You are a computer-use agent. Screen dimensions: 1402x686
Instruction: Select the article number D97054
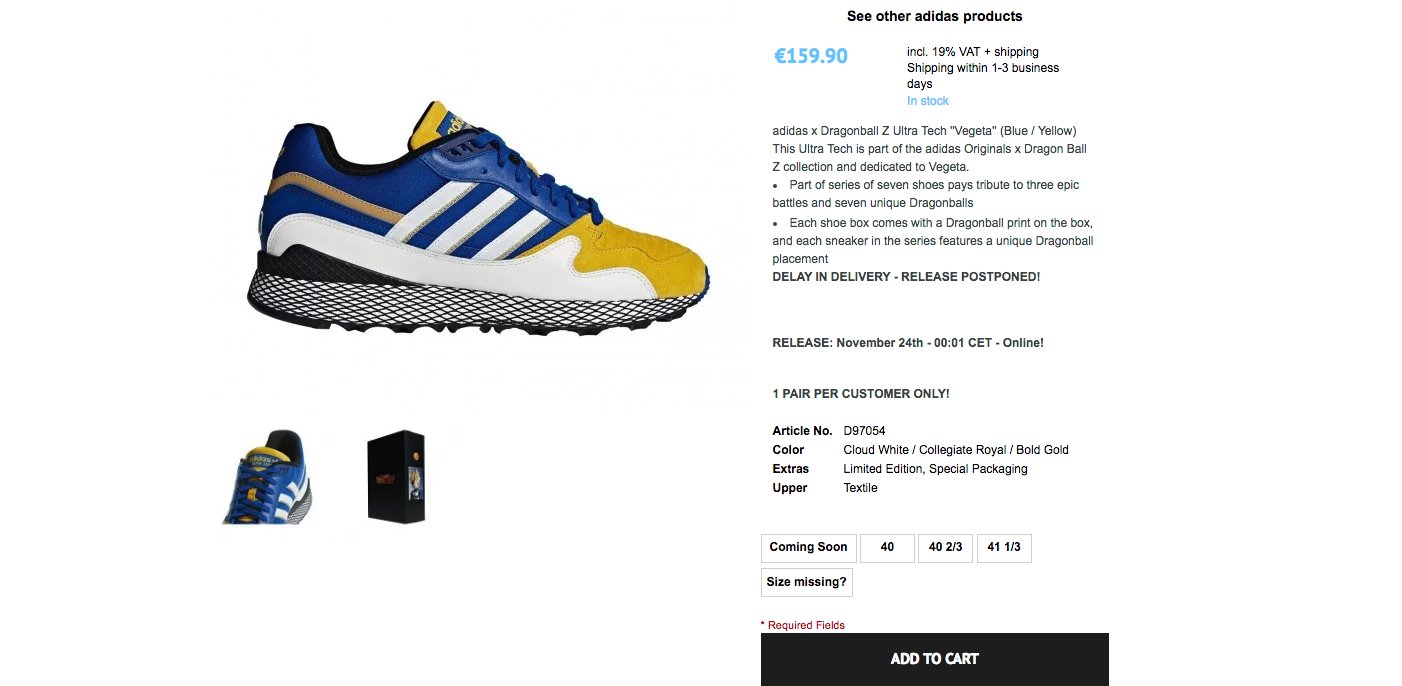(x=865, y=431)
